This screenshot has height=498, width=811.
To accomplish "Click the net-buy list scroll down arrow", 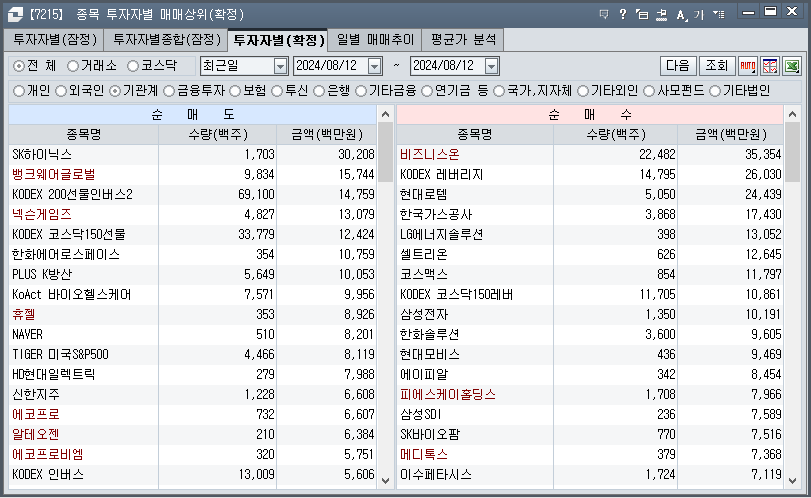I will (x=792, y=480).
